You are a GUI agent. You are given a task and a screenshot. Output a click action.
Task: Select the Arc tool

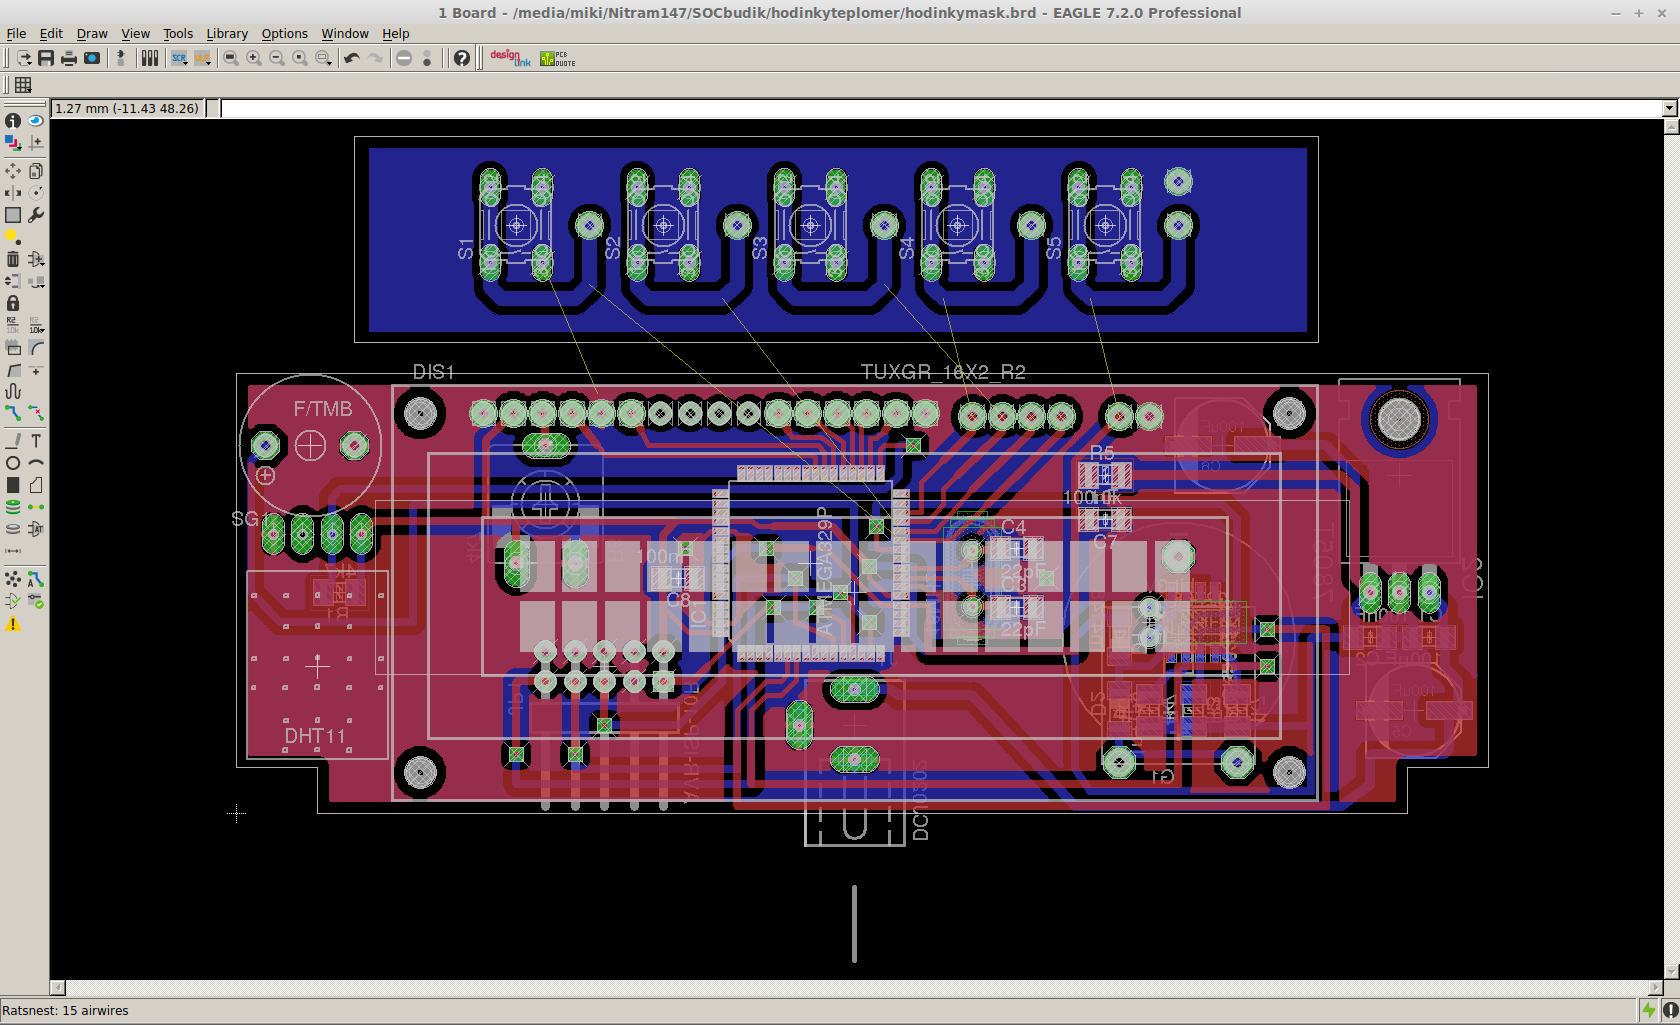click(x=36, y=463)
